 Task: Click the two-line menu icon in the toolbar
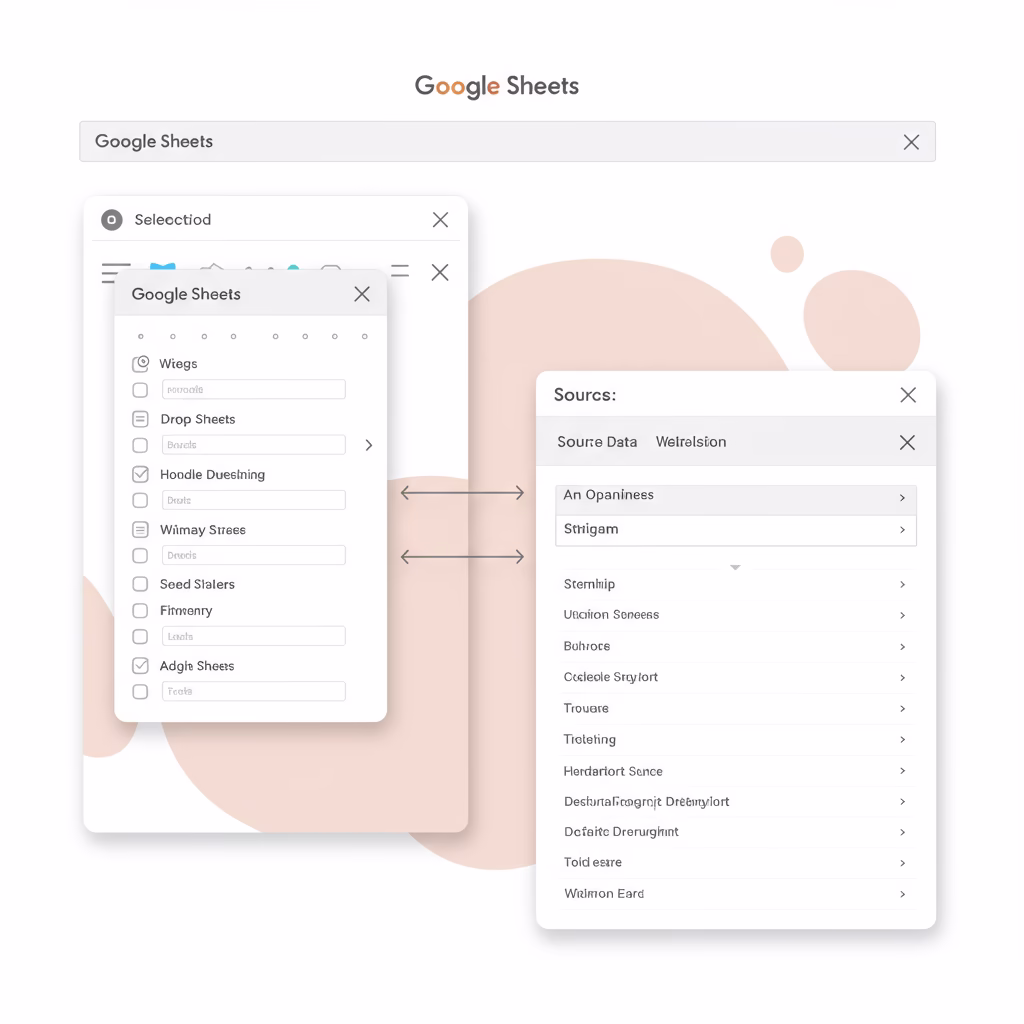(x=400, y=270)
